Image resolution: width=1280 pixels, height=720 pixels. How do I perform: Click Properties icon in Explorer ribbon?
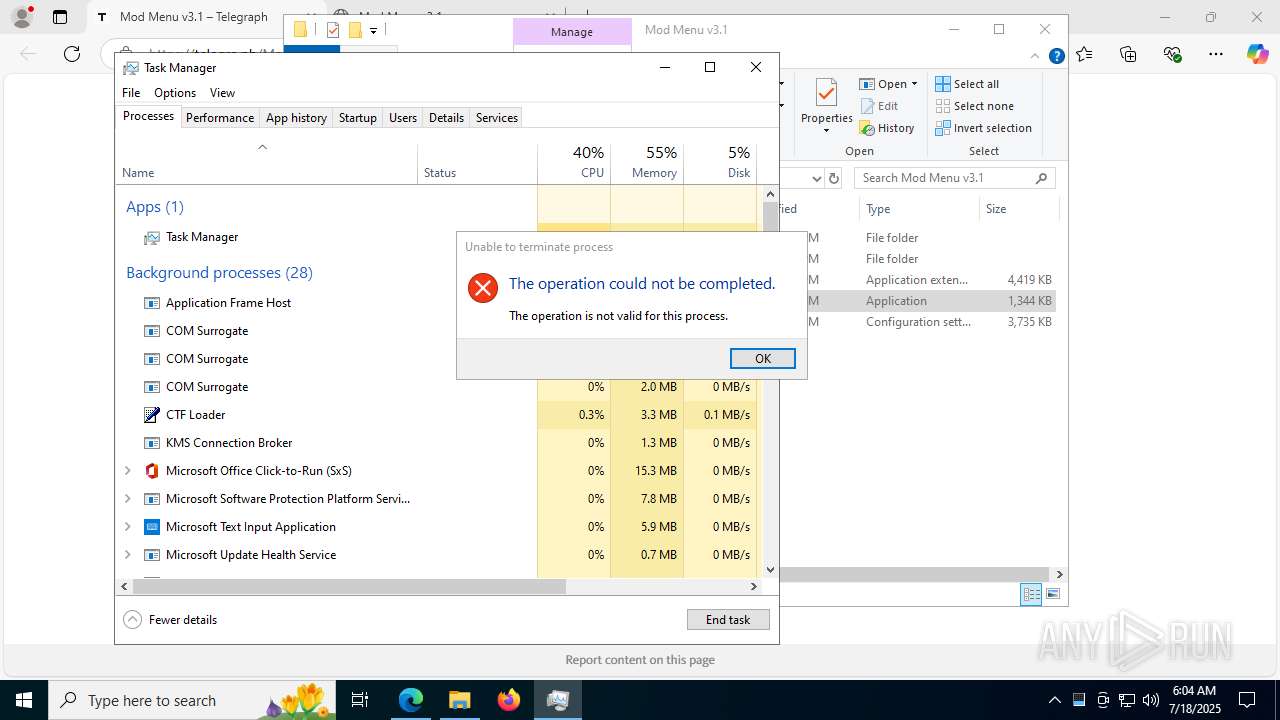[826, 94]
